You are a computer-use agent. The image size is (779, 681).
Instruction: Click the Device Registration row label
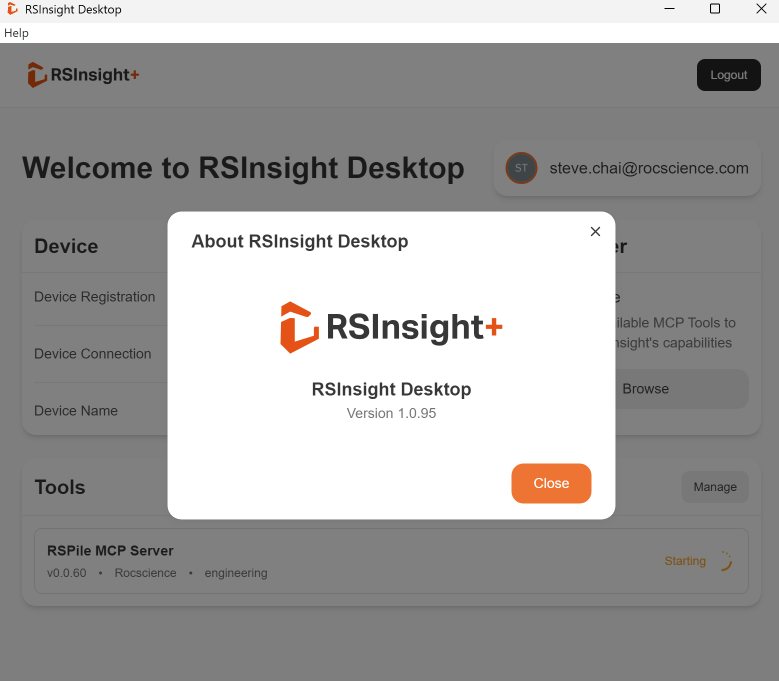[x=94, y=297]
